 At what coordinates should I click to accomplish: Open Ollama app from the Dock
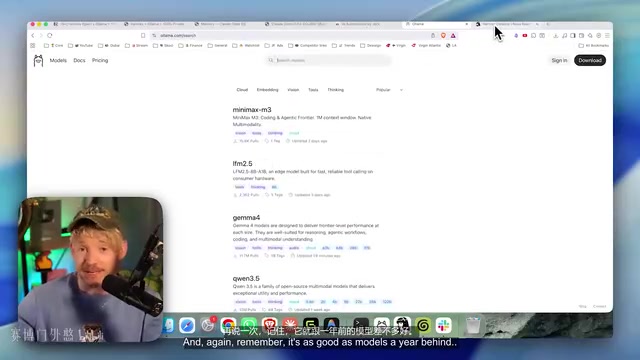[382, 325]
